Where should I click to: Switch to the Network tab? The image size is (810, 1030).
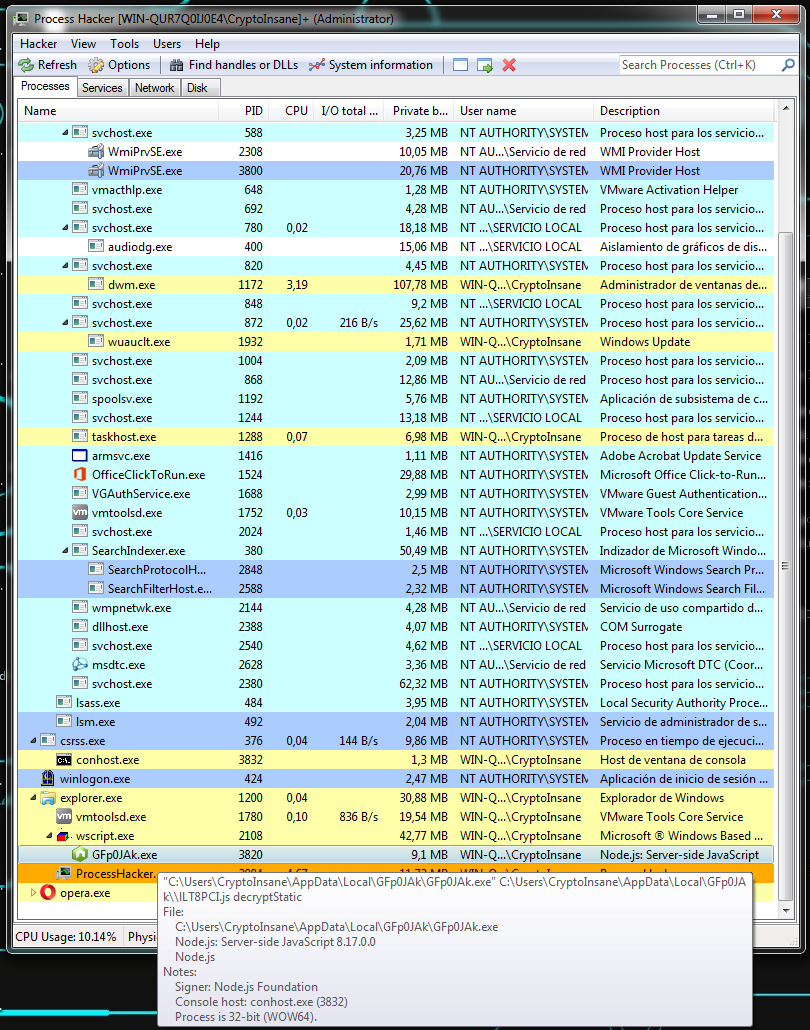154,88
